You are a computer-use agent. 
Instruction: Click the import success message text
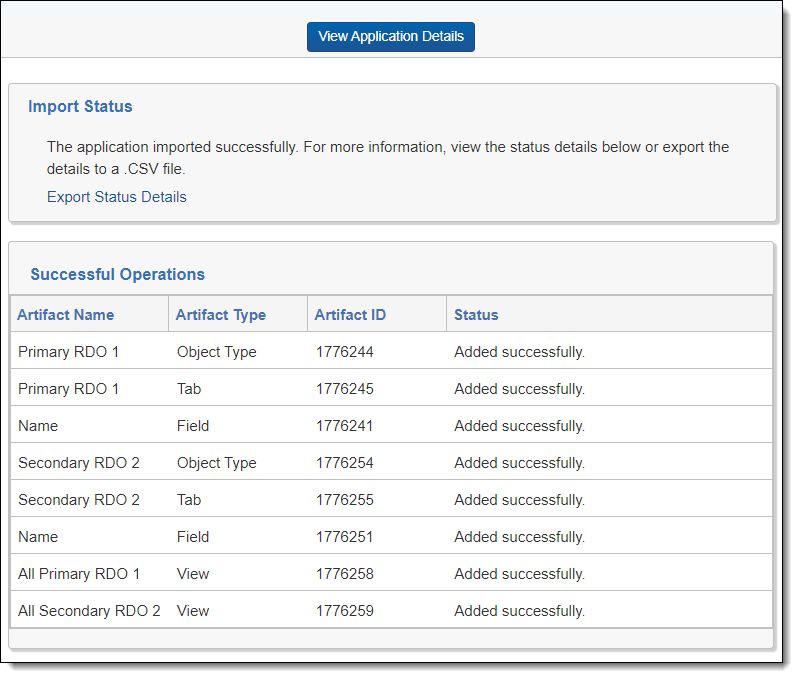(388, 158)
